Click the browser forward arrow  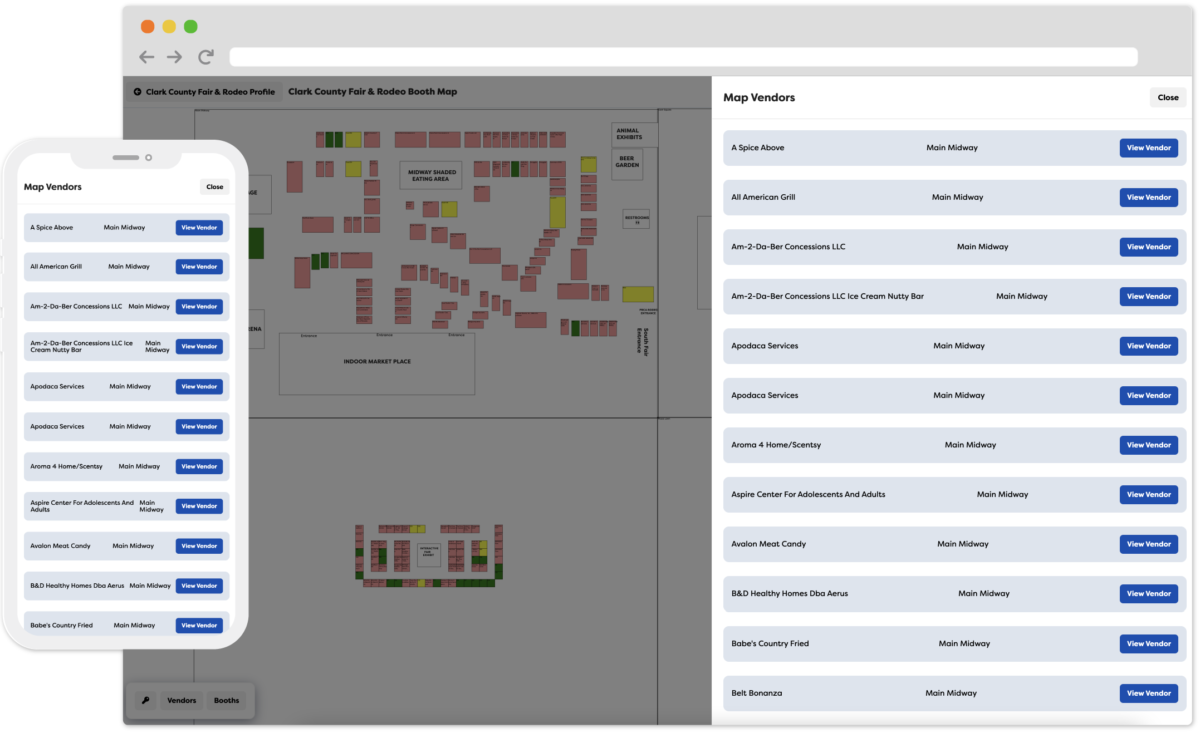click(176, 57)
